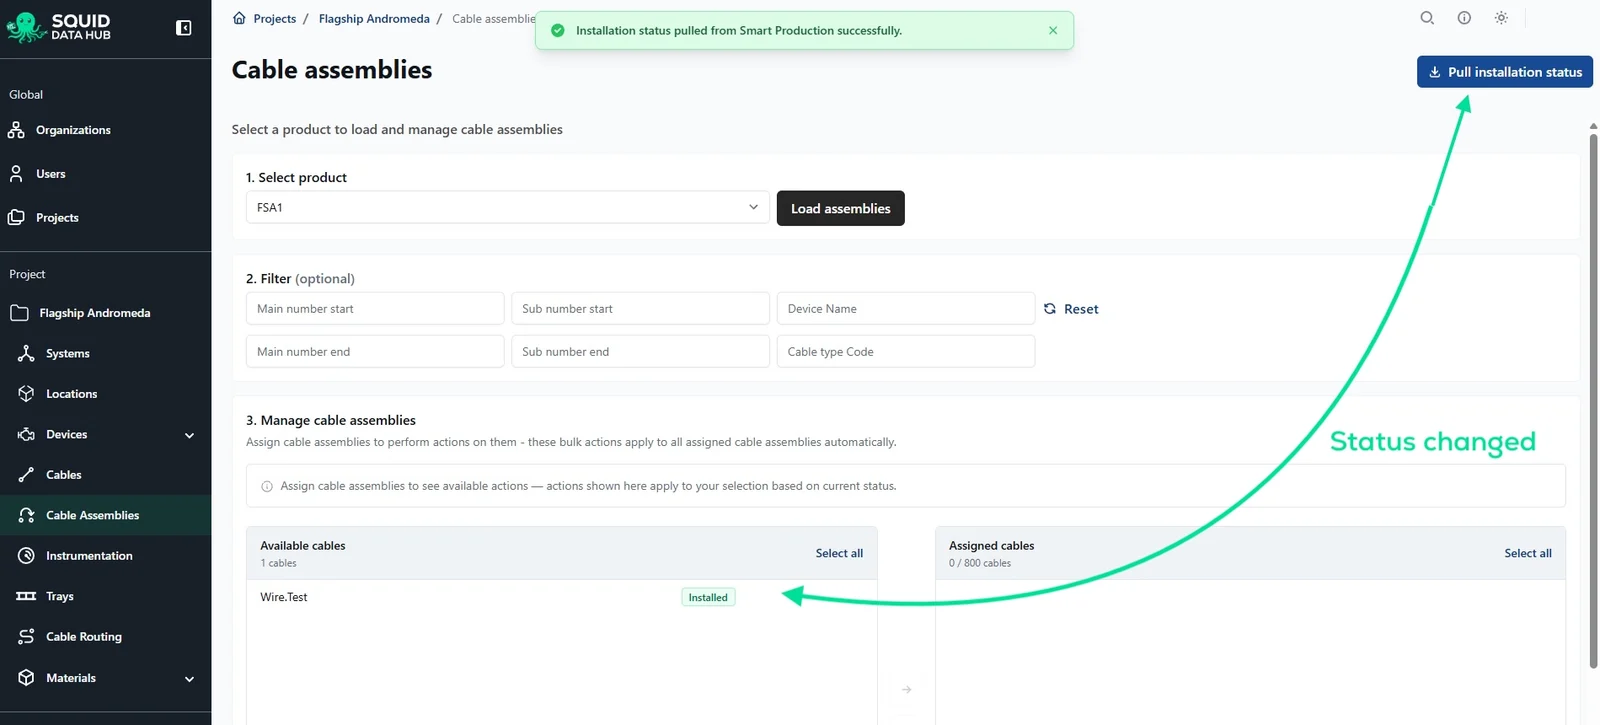This screenshot has height=725, width=1600.
Task: Open the FSA1 product dropdown
Action: (x=508, y=207)
